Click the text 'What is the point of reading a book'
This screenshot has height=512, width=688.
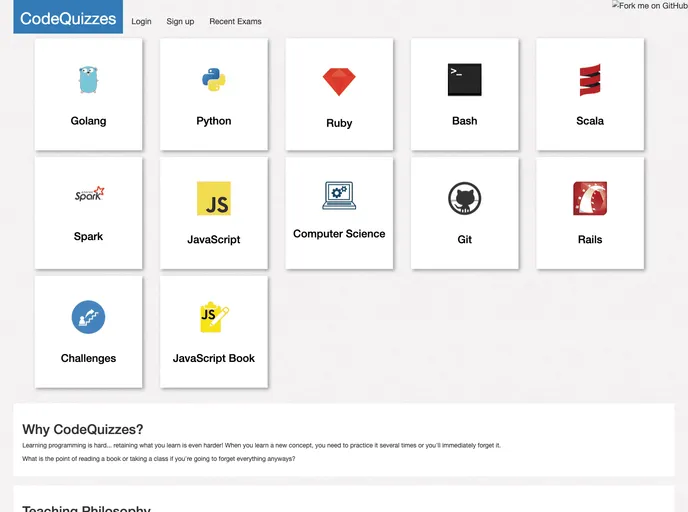click(x=158, y=458)
